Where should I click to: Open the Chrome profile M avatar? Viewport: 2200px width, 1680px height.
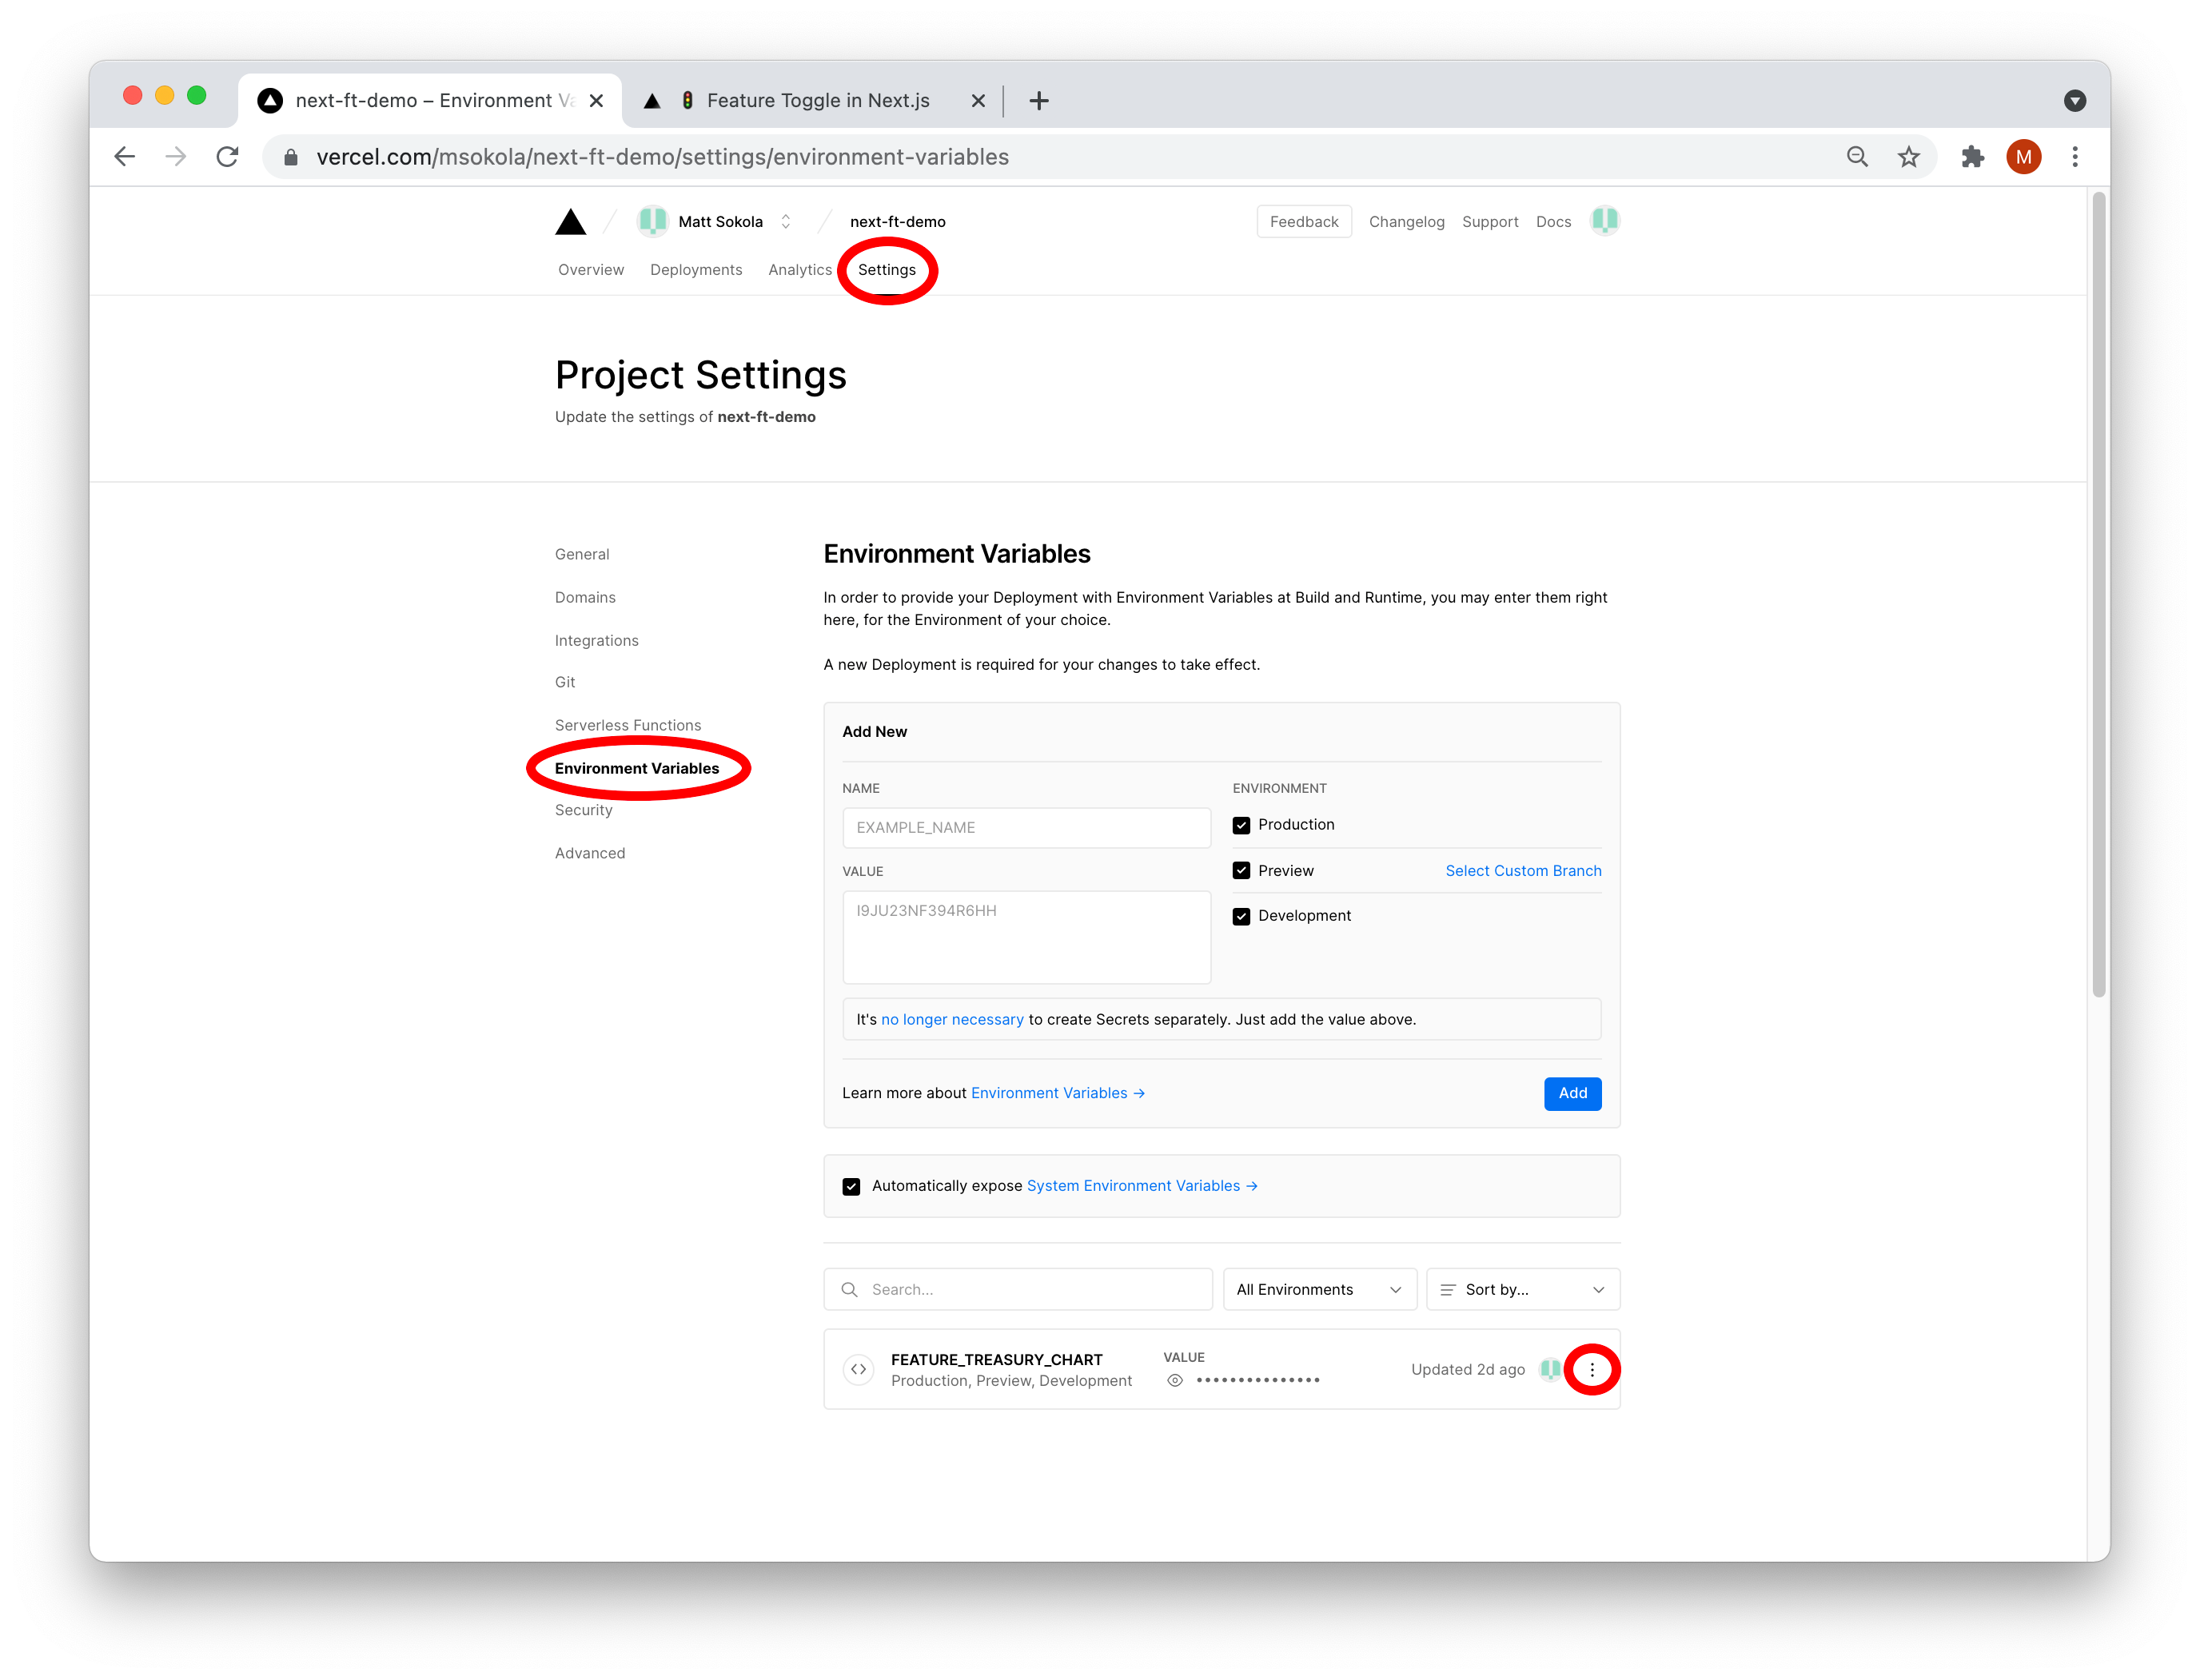[2023, 157]
